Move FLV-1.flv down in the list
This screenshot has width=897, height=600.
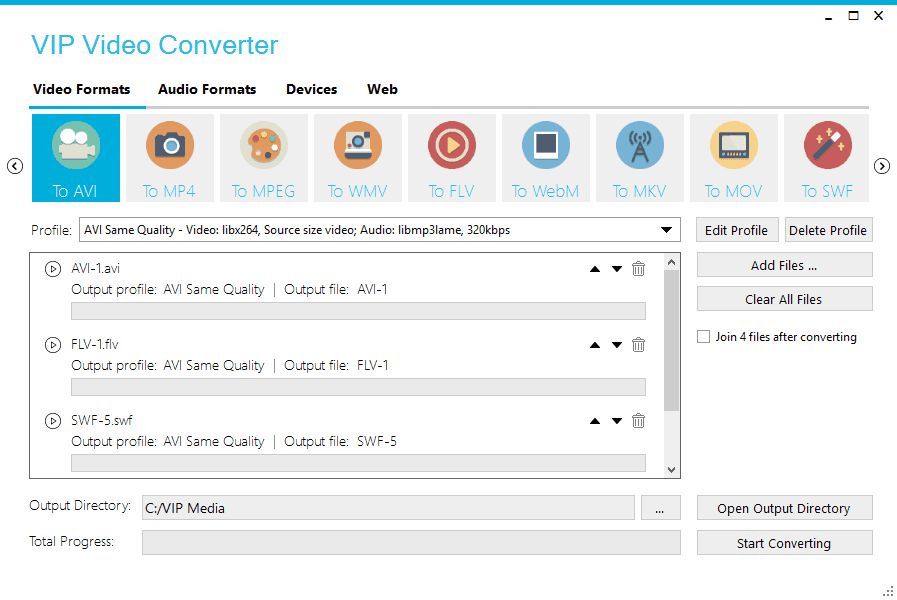(617, 345)
